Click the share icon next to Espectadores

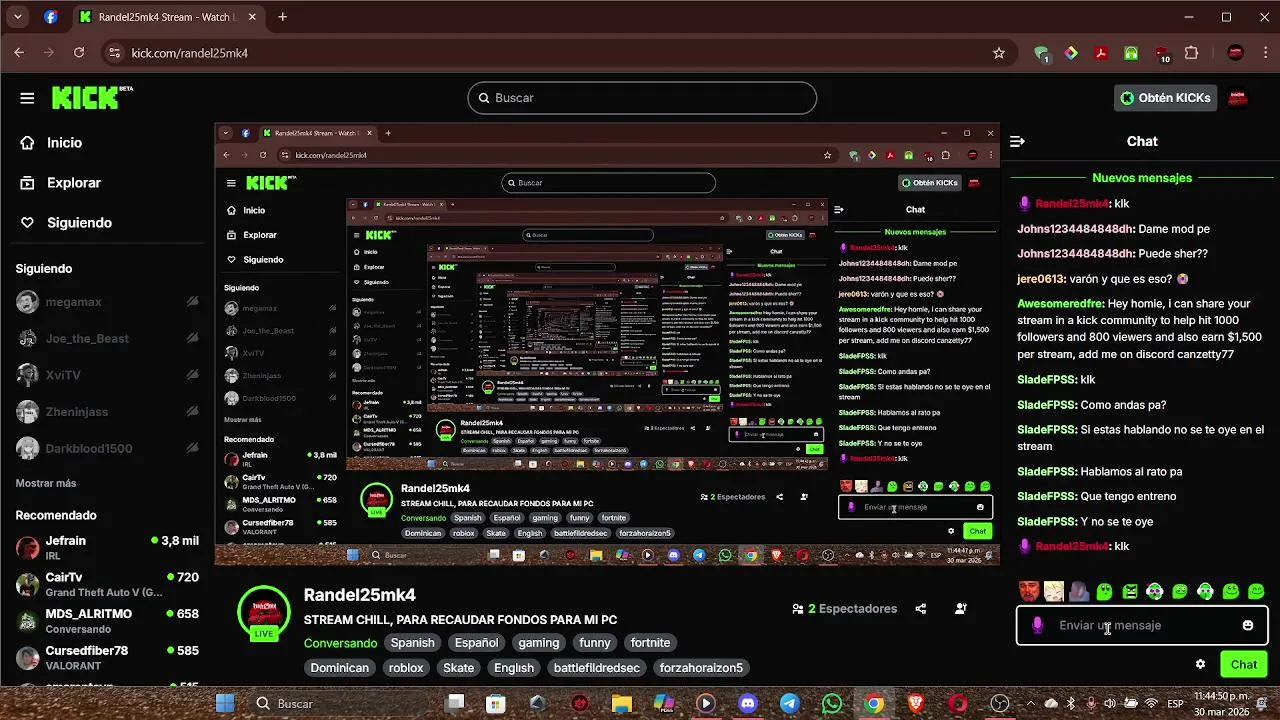[921, 609]
